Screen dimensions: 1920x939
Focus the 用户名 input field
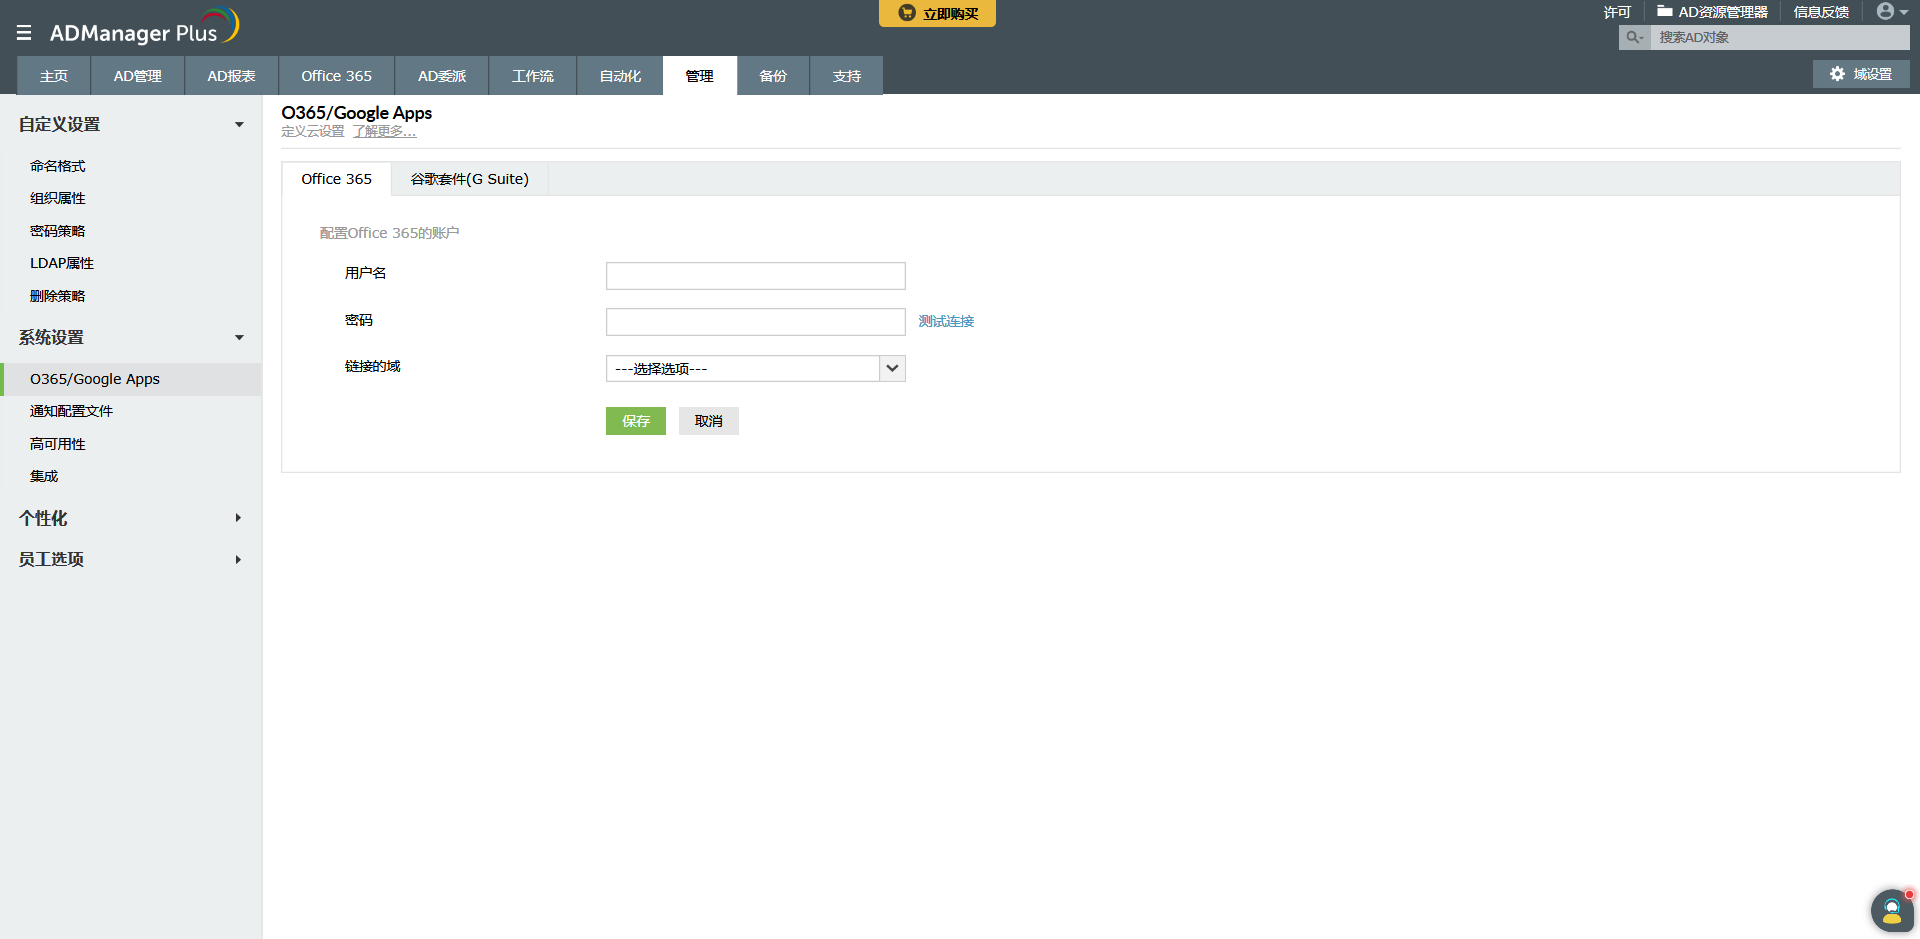coord(756,276)
